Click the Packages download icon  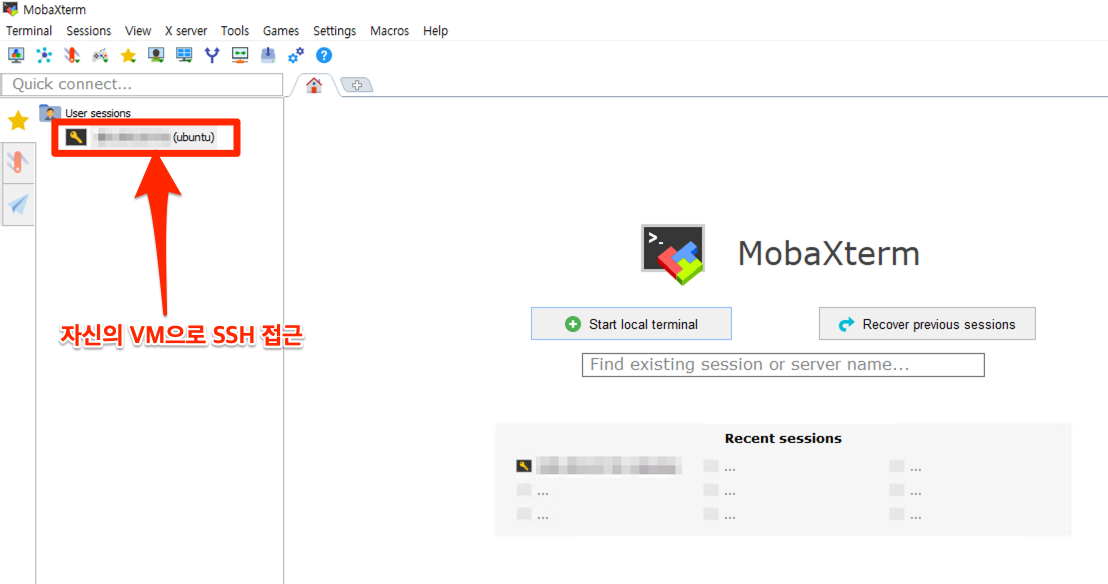click(268, 55)
